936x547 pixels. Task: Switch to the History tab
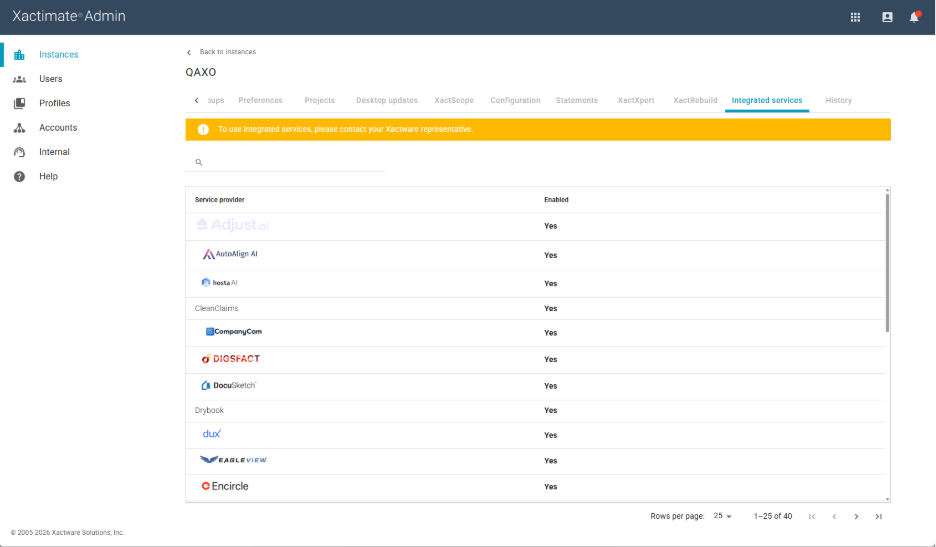click(x=838, y=100)
